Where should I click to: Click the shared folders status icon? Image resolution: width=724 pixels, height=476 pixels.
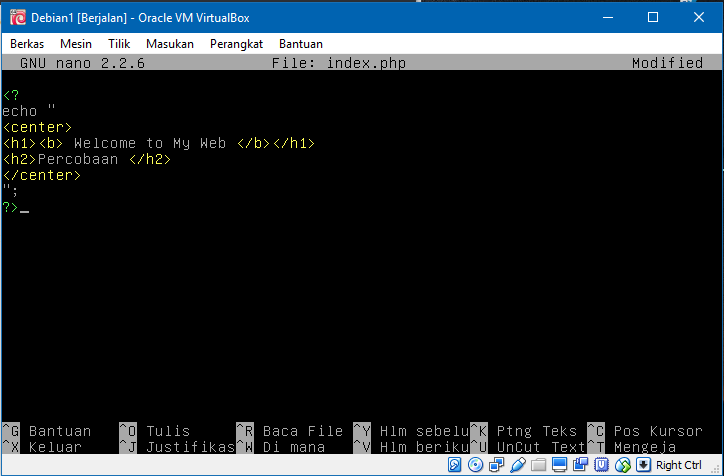(x=538, y=464)
